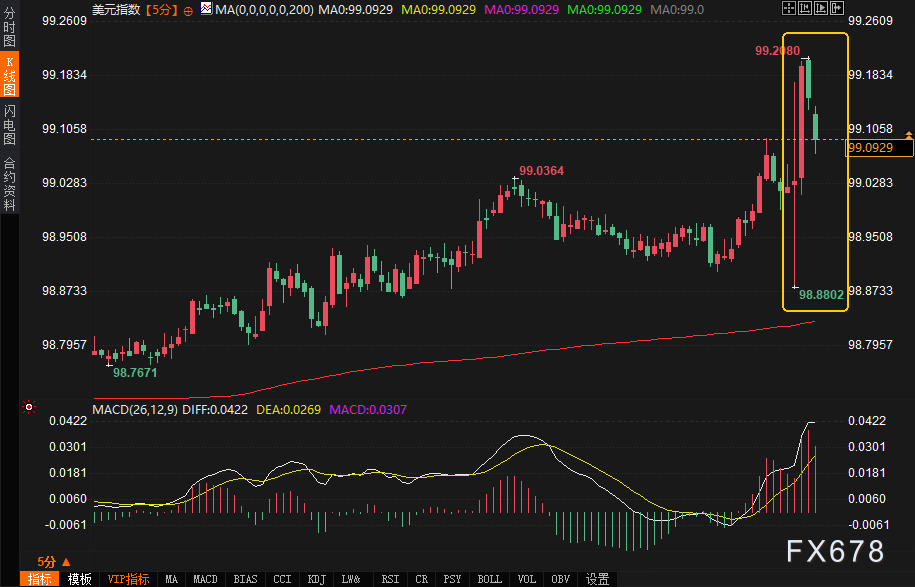This screenshot has width=915, height=587.
Task: Click the orange price marker at 99.0929
Action: (x=880, y=148)
